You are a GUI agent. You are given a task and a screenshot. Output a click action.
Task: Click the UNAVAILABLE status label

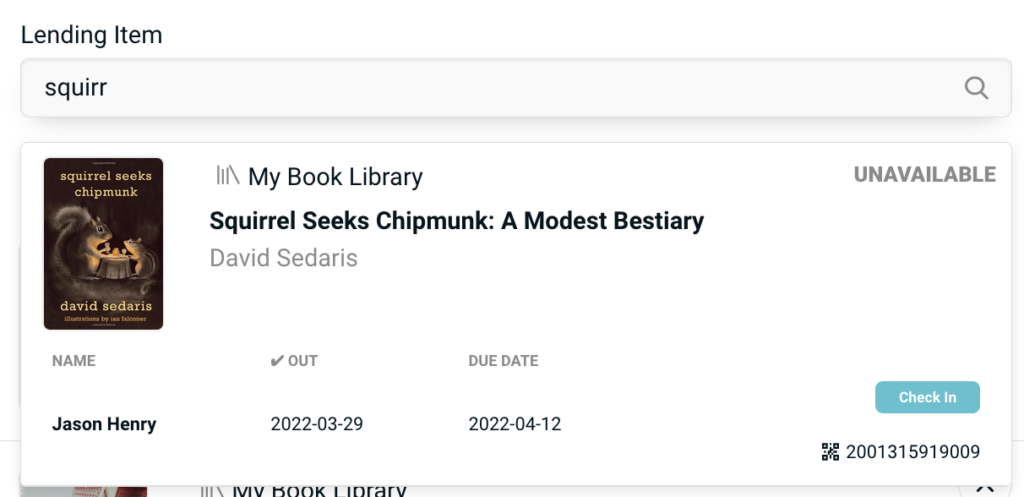click(924, 175)
